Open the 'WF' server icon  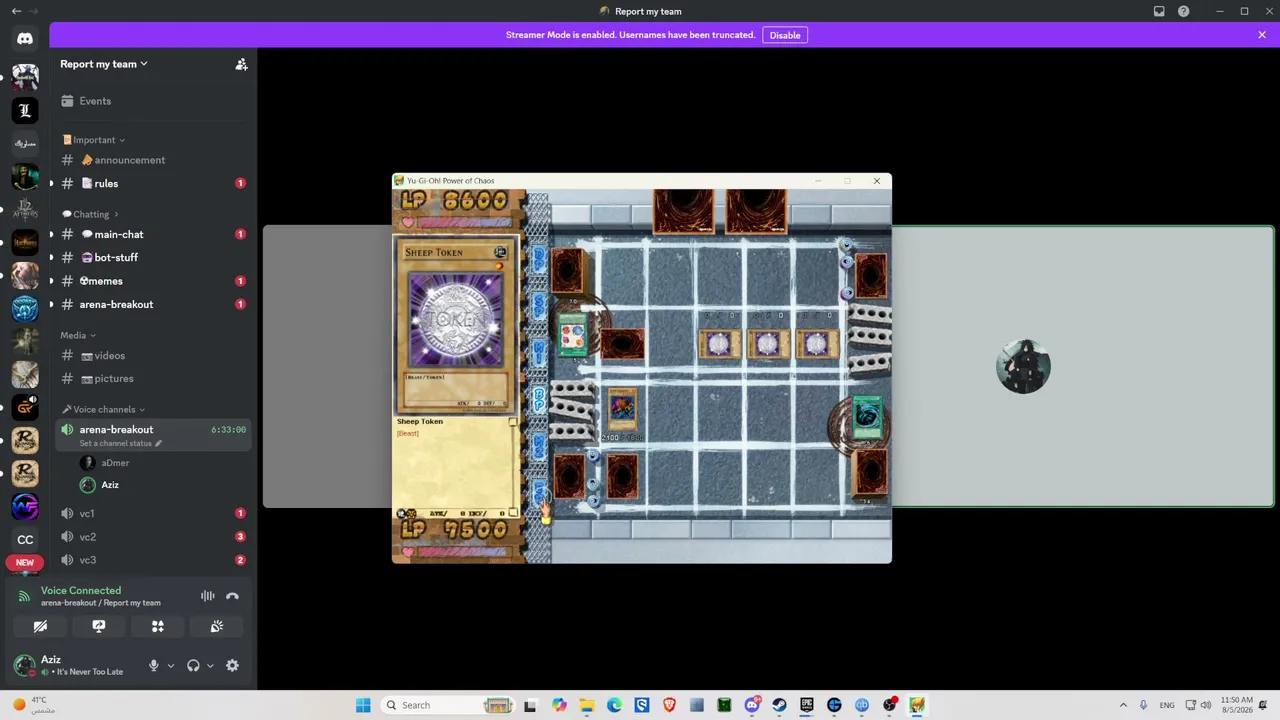click(25, 506)
